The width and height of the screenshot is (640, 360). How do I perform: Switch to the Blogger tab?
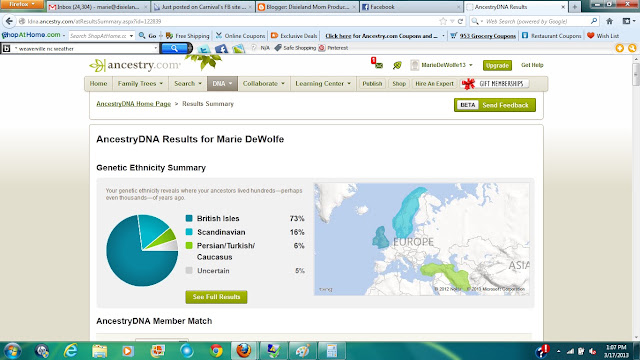point(307,7)
